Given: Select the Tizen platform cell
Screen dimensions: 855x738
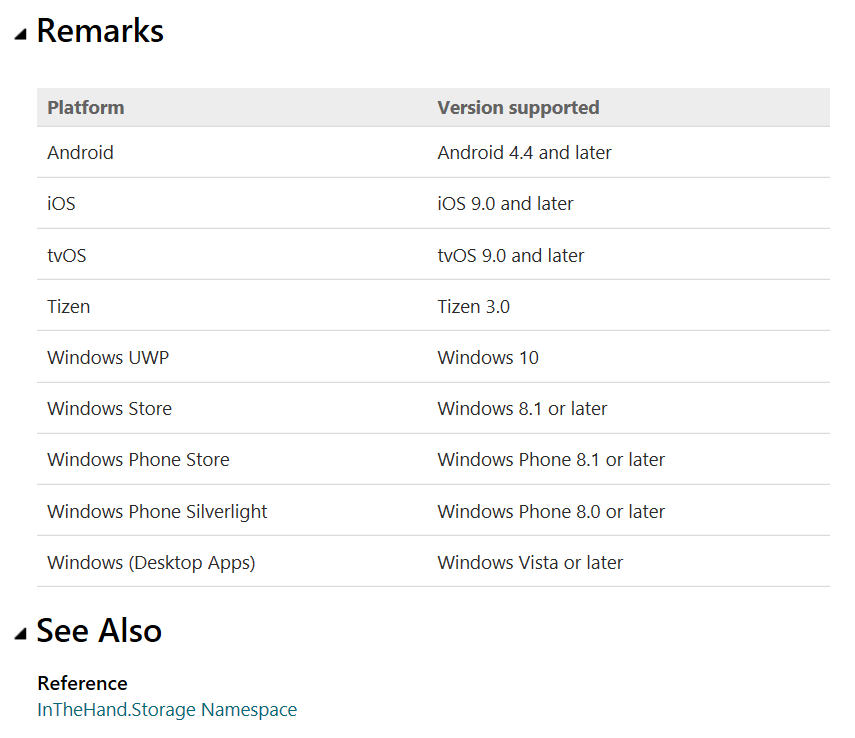Looking at the screenshot, I should tap(68, 307).
